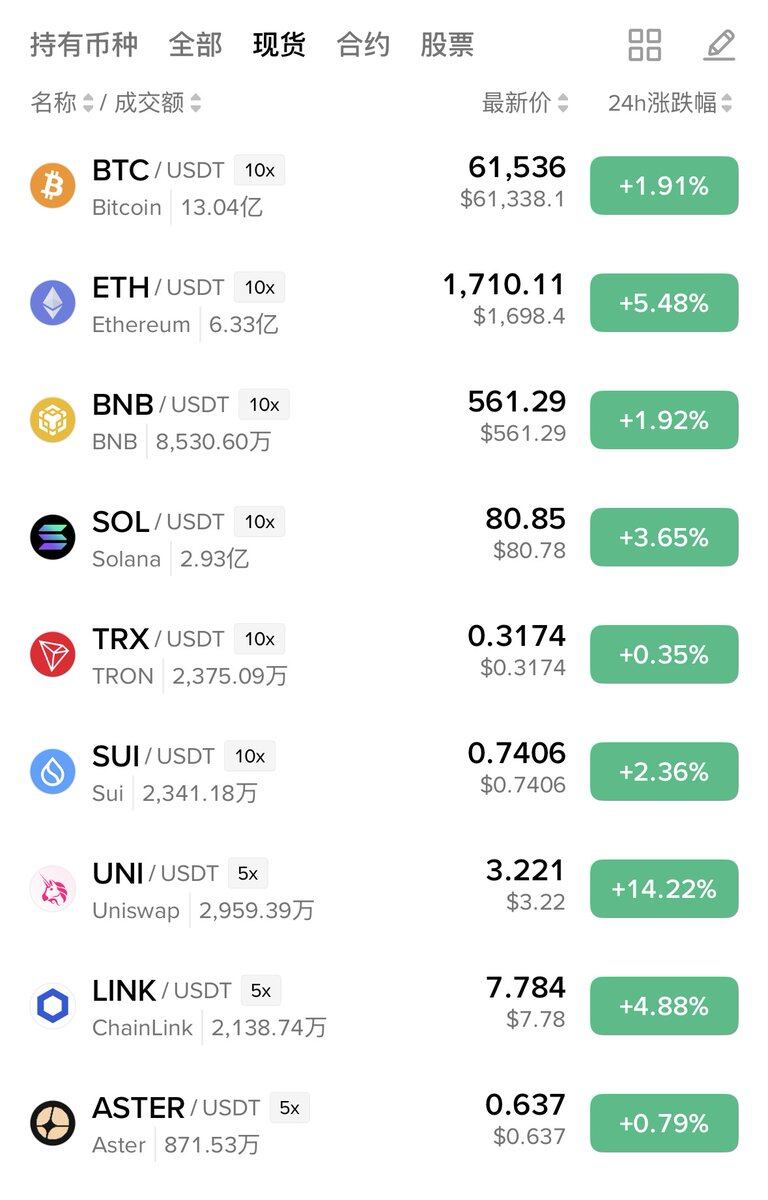The image size is (768, 1200).
Task: Tap the Uniswap unicorn logo
Action: click(53, 889)
